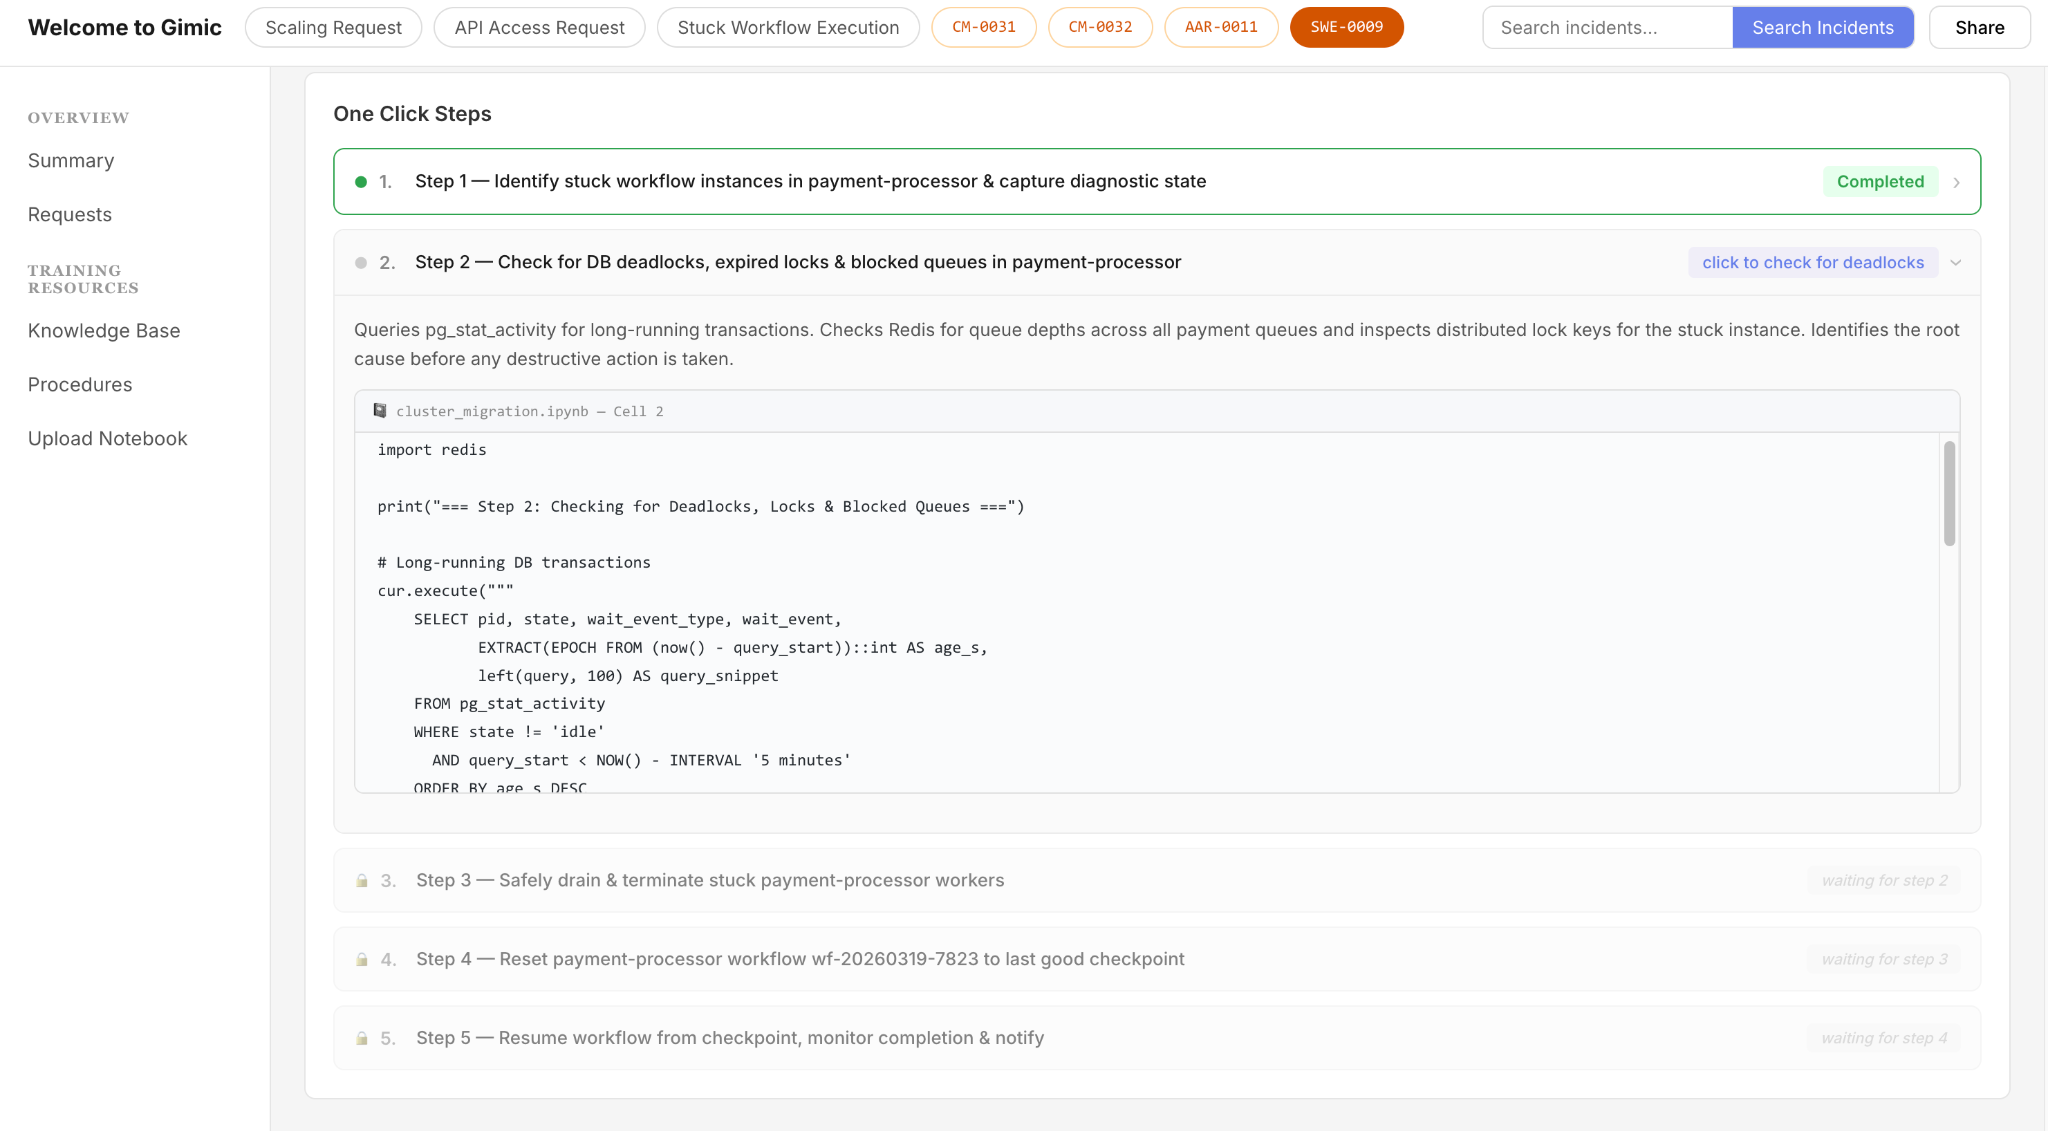Click the OVERVIEW section label
The height and width of the screenshot is (1131, 2048).
pyautogui.click(x=78, y=118)
